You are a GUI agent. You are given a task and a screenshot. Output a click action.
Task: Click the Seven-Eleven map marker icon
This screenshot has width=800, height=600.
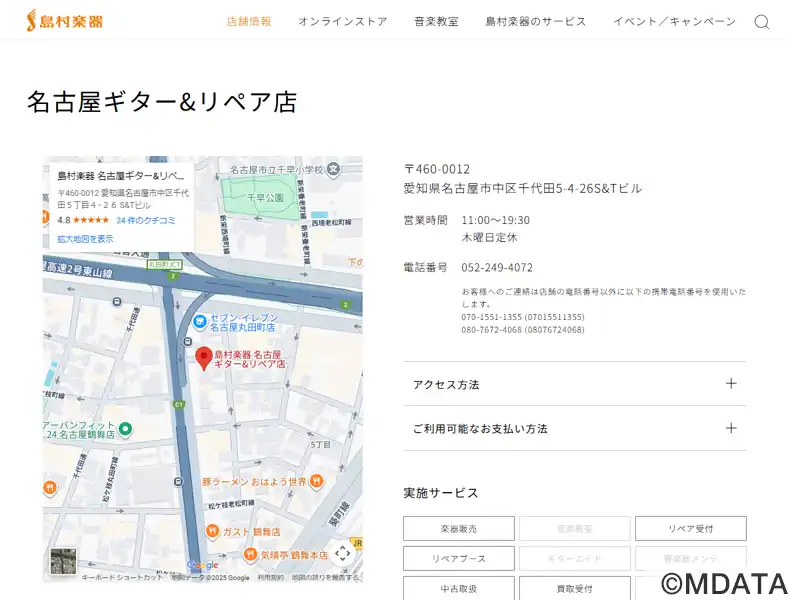pyautogui.click(x=200, y=322)
